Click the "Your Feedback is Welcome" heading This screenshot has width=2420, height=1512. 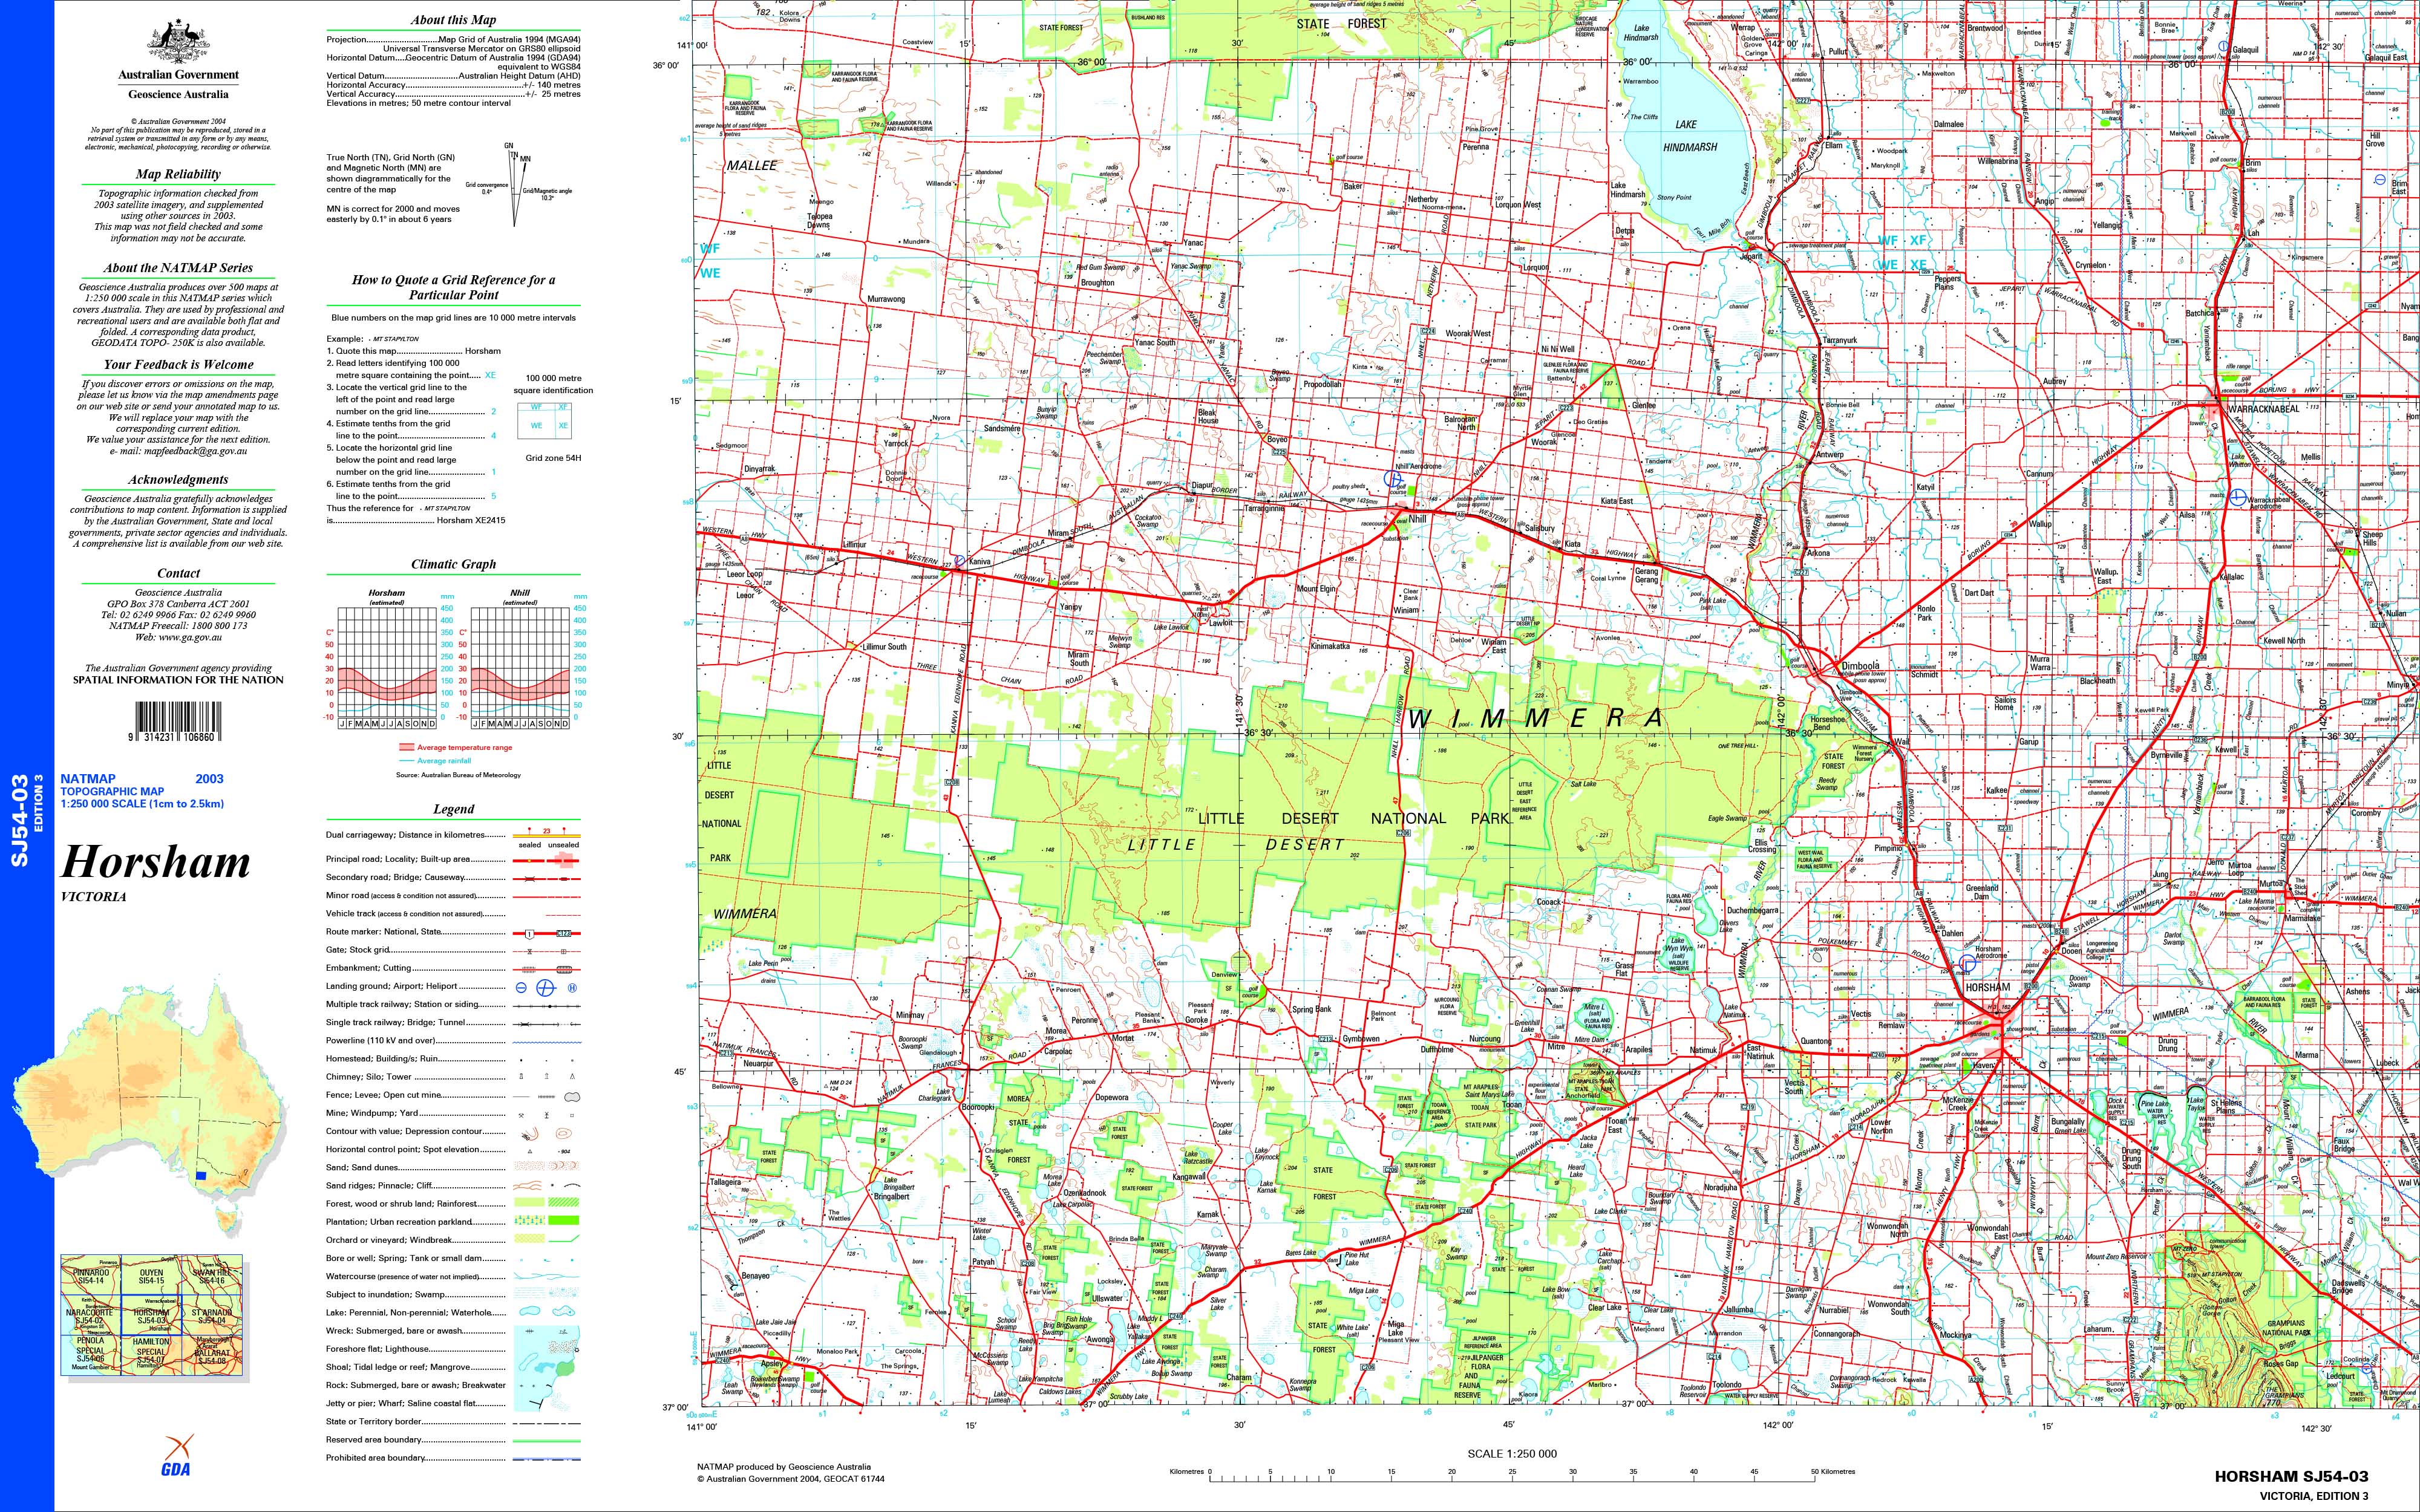tap(178, 365)
